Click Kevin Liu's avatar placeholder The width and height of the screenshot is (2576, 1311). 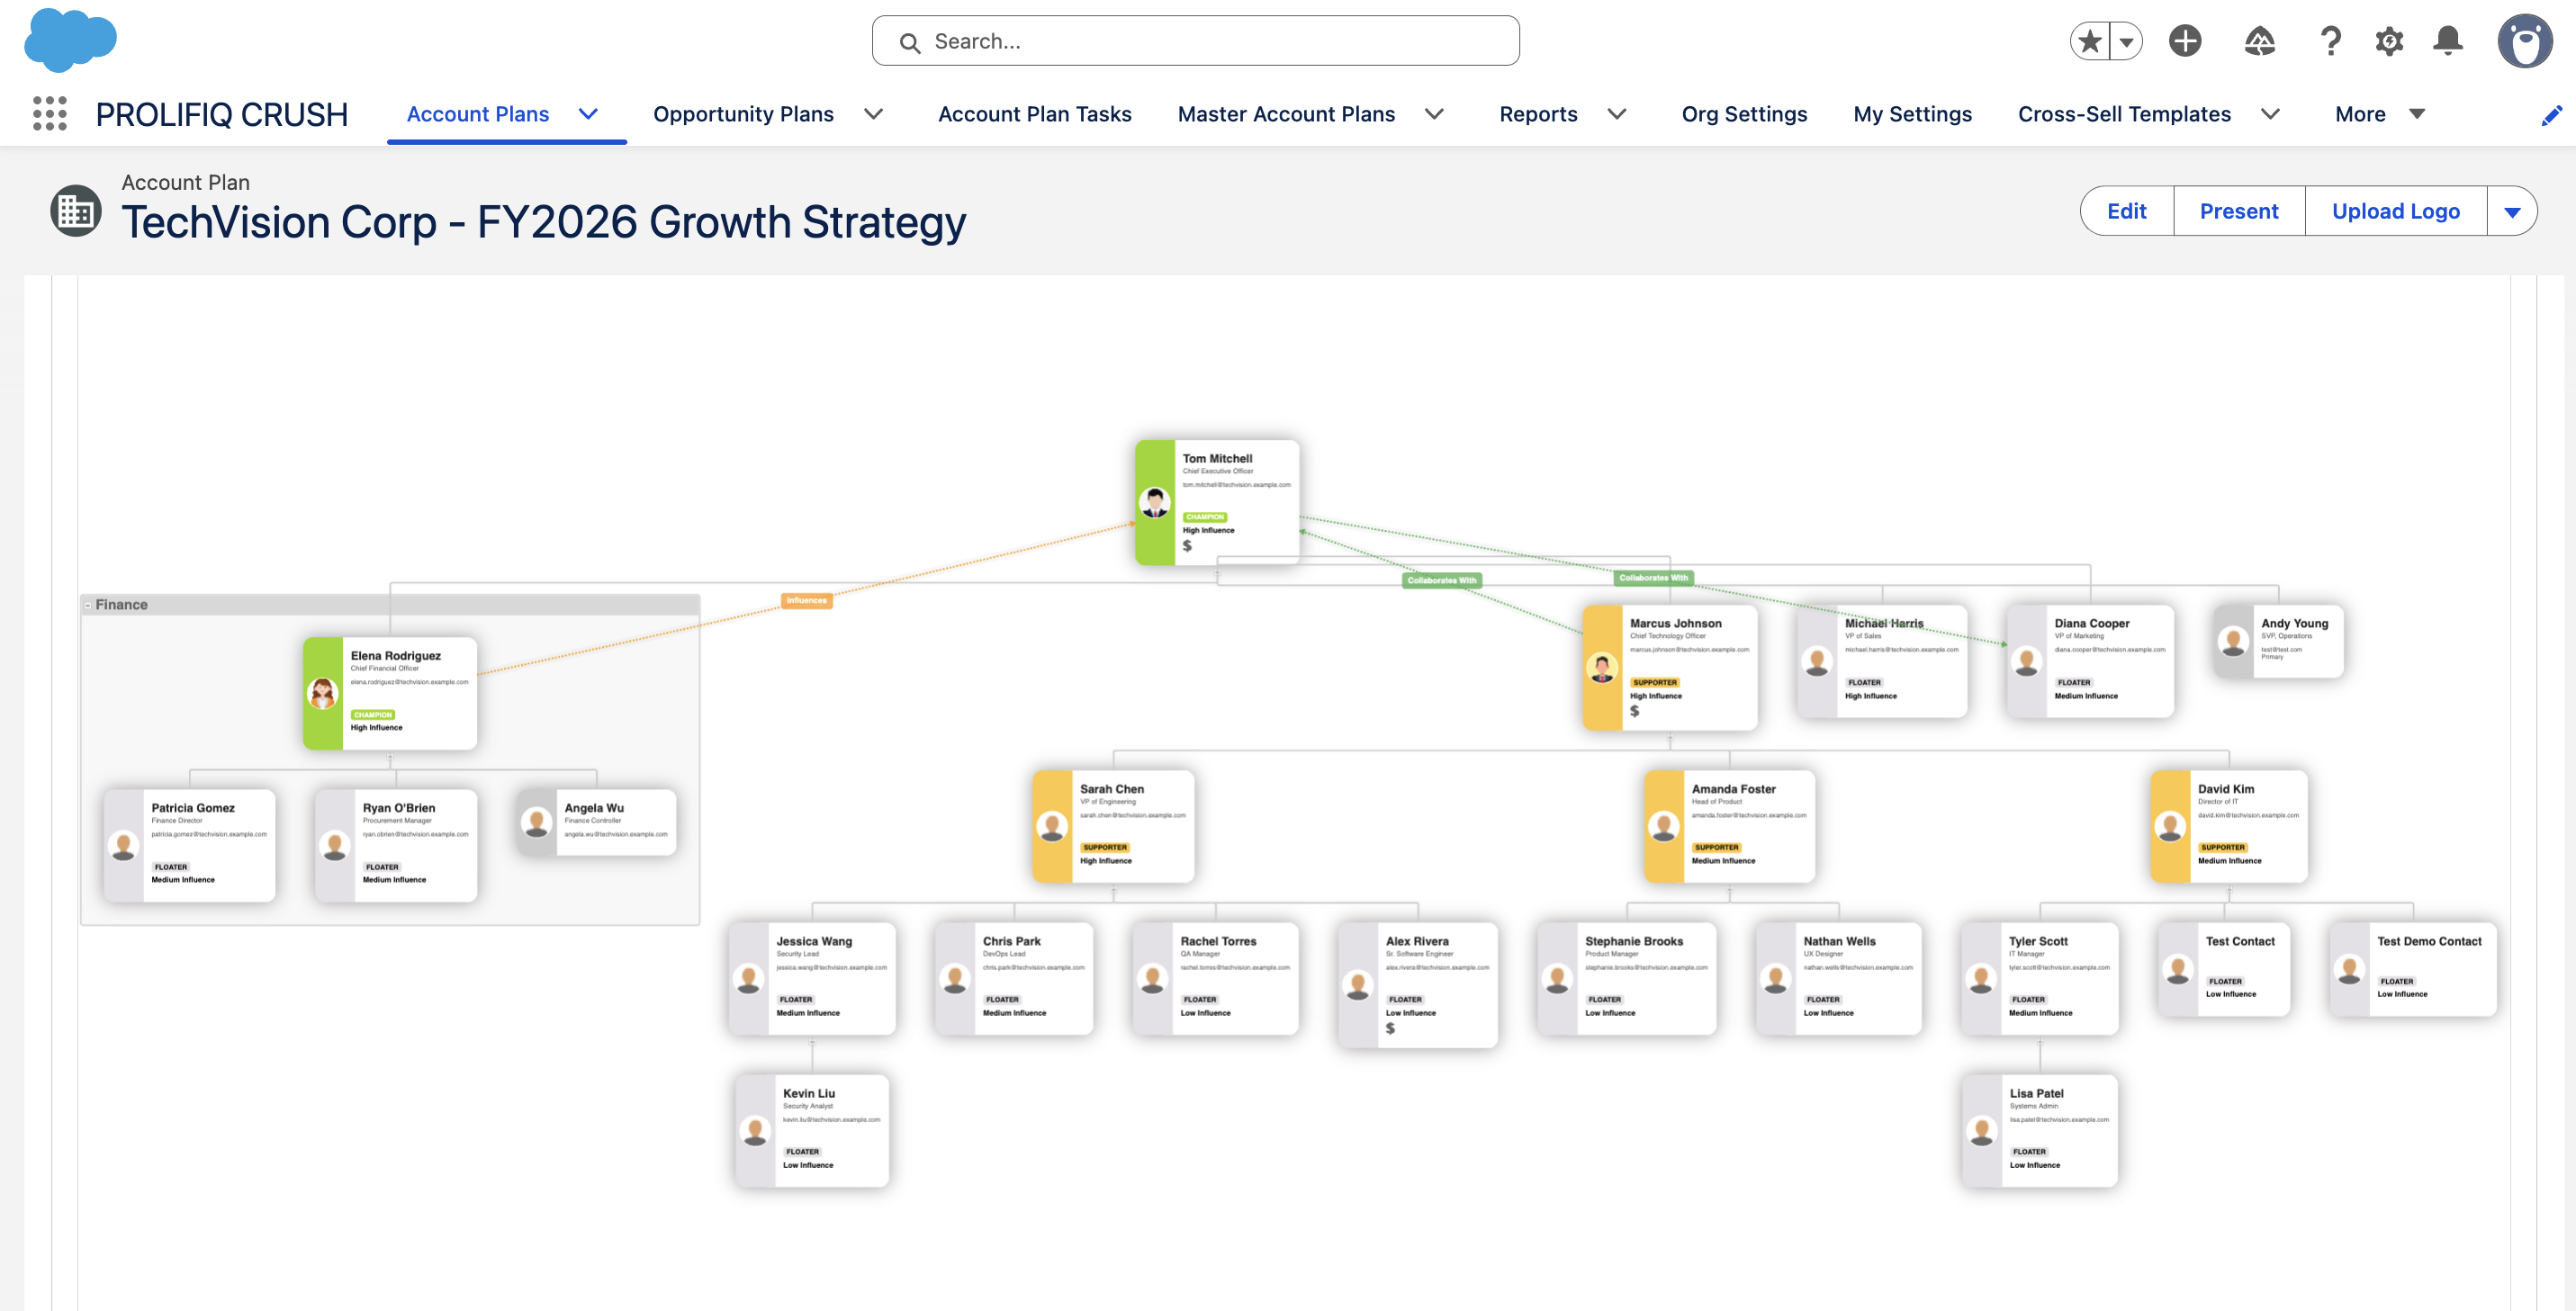755,1131
